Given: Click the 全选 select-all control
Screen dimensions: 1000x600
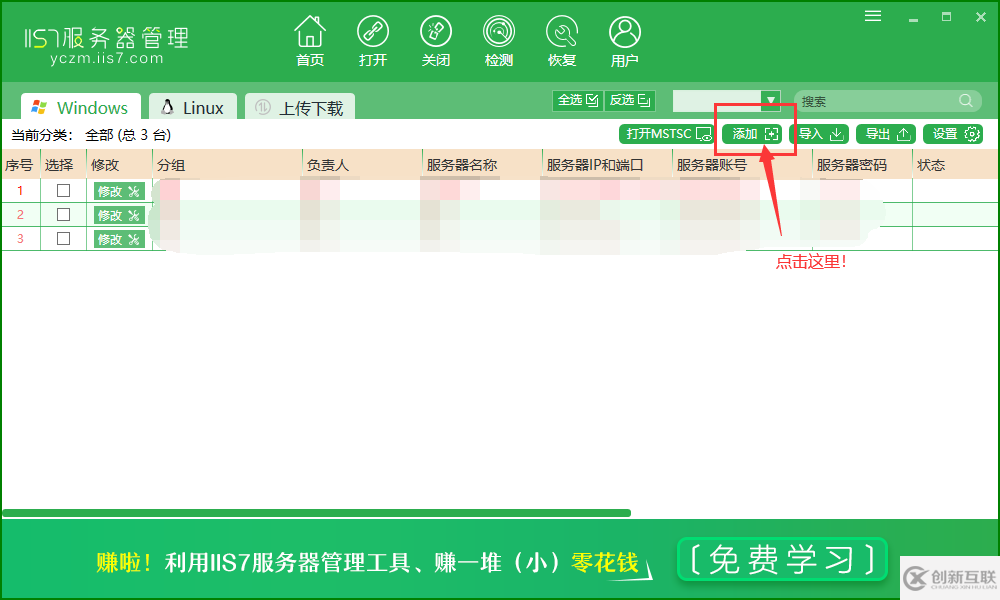Looking at the screenshot, I should [577, 100].
